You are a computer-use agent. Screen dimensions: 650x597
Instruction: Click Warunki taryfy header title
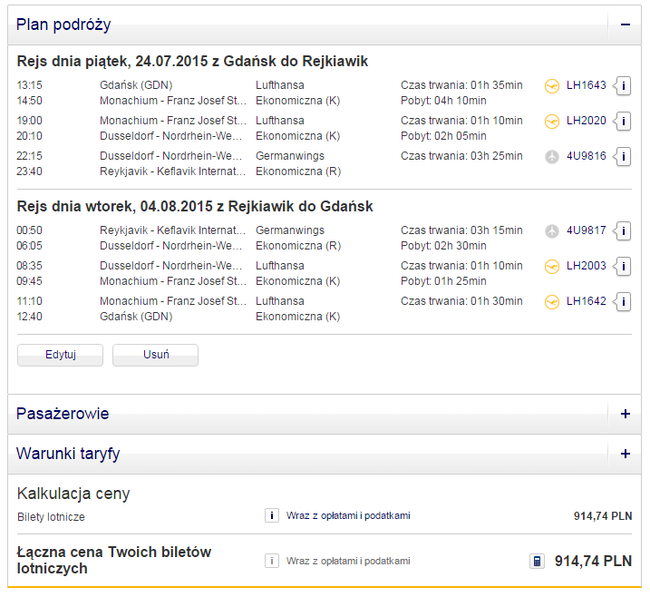coord(68,454)
